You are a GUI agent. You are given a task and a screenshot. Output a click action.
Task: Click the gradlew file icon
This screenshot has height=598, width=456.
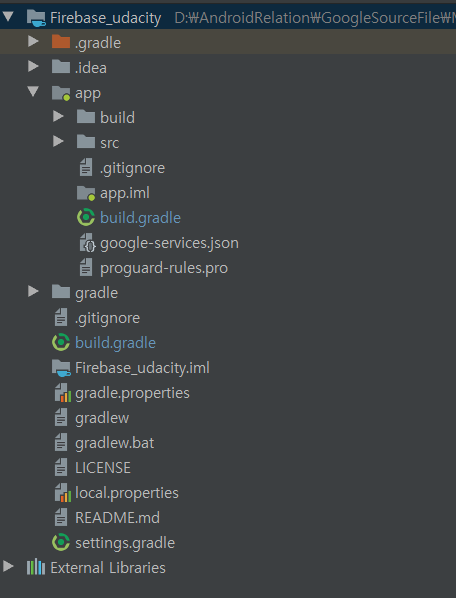point(61,417)
